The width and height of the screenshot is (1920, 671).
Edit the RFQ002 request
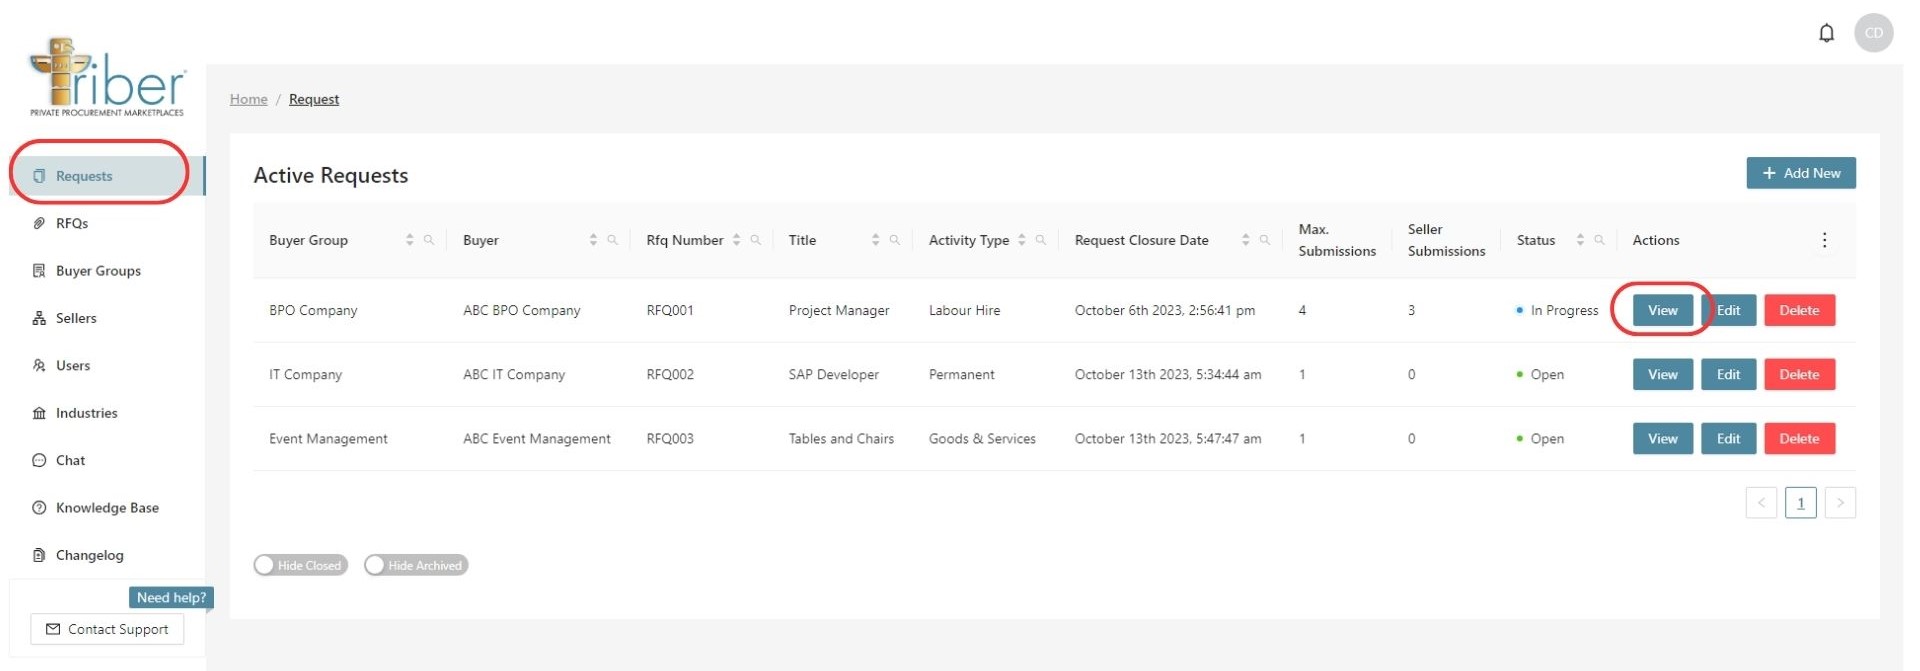(x=1728, y=374)
